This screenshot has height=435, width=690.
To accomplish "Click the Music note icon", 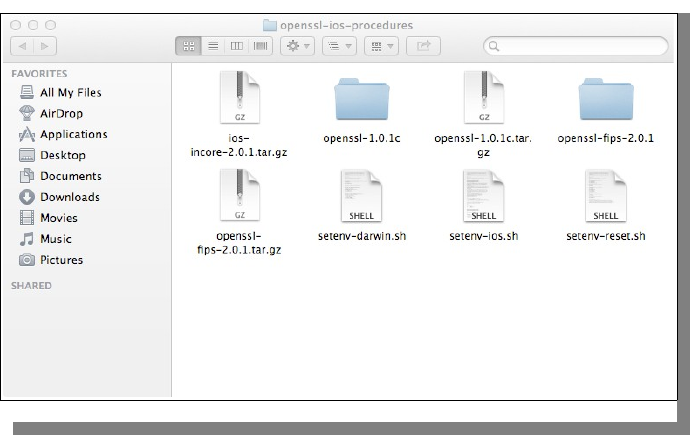I will pyautogui.click(x=27, y=239).
